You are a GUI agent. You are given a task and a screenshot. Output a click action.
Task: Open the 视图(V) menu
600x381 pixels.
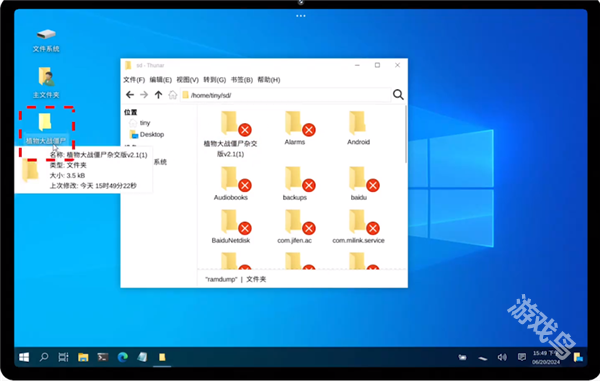tap(188, 80)
